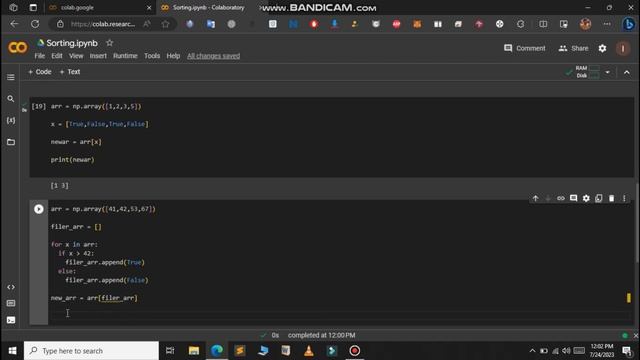The width and height of the screenshot is (640, 360).
Task: Open Task View on taskbar
Action: pos(170,351)
